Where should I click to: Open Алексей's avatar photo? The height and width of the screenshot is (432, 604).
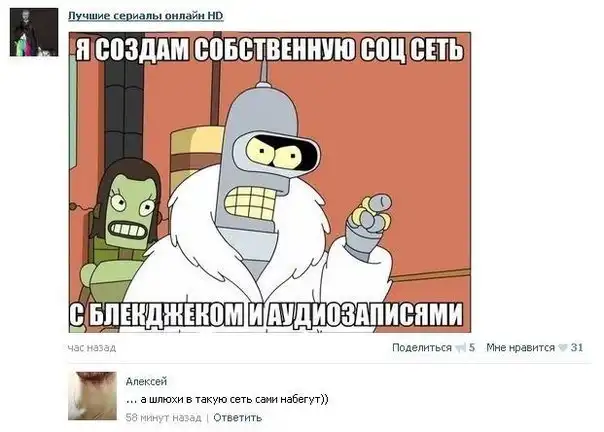92,396
